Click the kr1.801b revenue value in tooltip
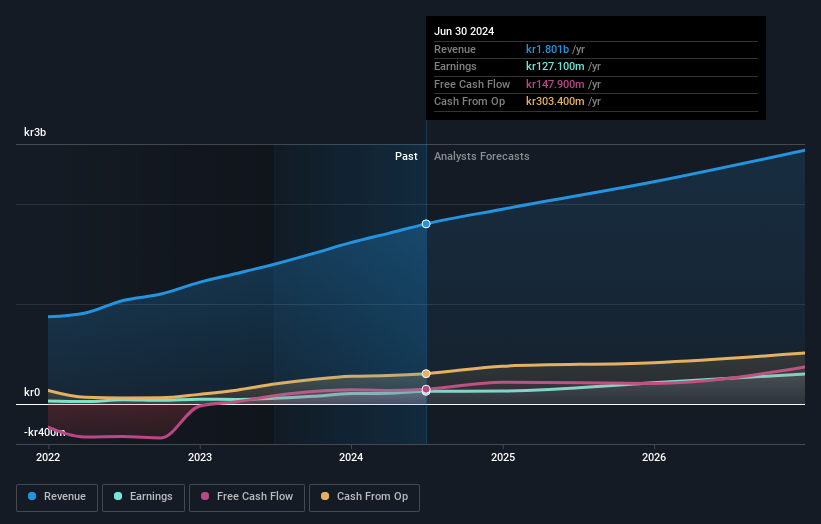This screenshot has width=821, height=524. (x=547, y=49)
